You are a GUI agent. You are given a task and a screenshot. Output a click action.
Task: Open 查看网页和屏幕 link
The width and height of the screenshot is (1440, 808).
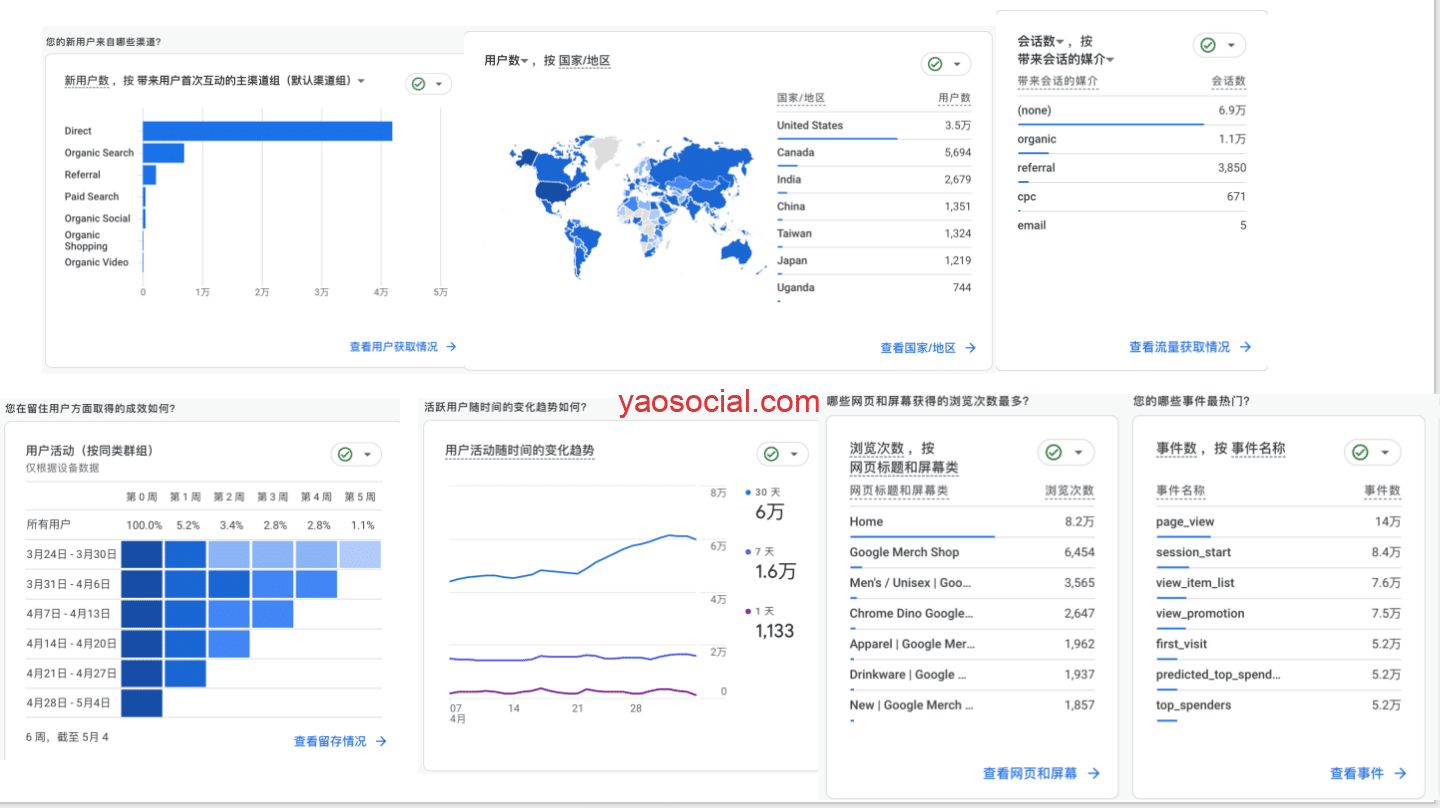[1030, 773]
